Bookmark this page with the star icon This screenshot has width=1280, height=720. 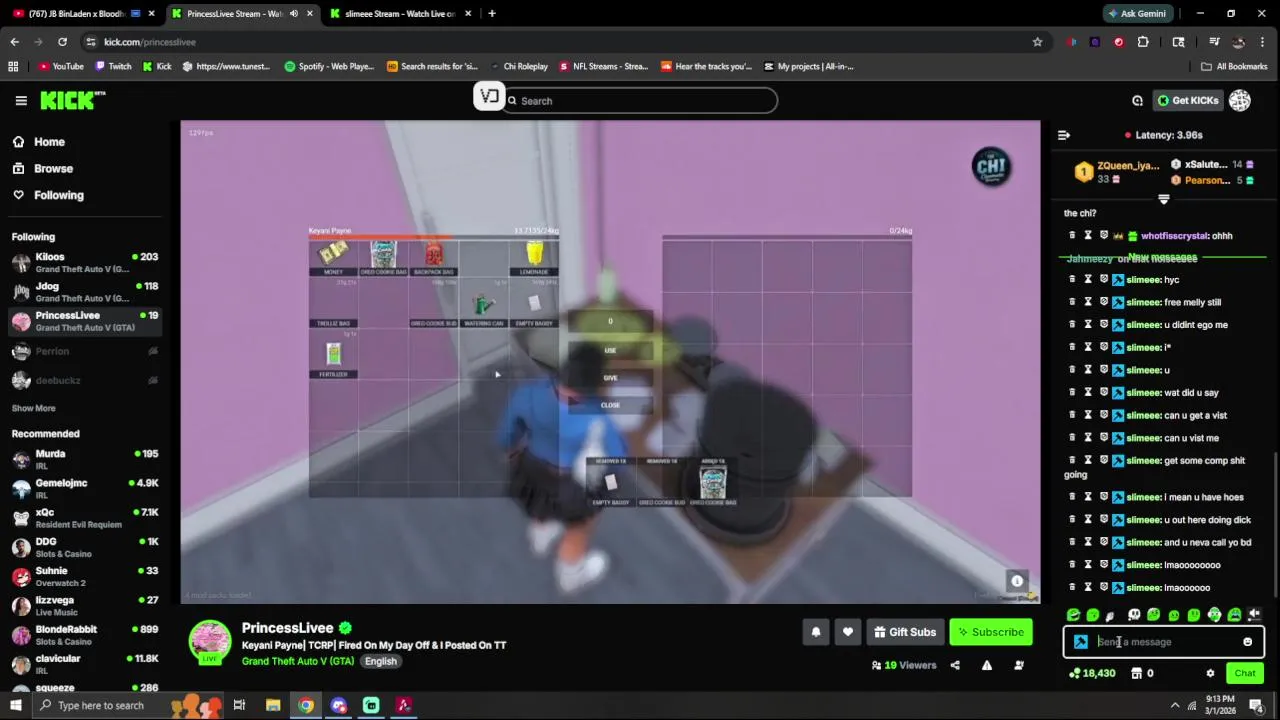point(1037,42)
